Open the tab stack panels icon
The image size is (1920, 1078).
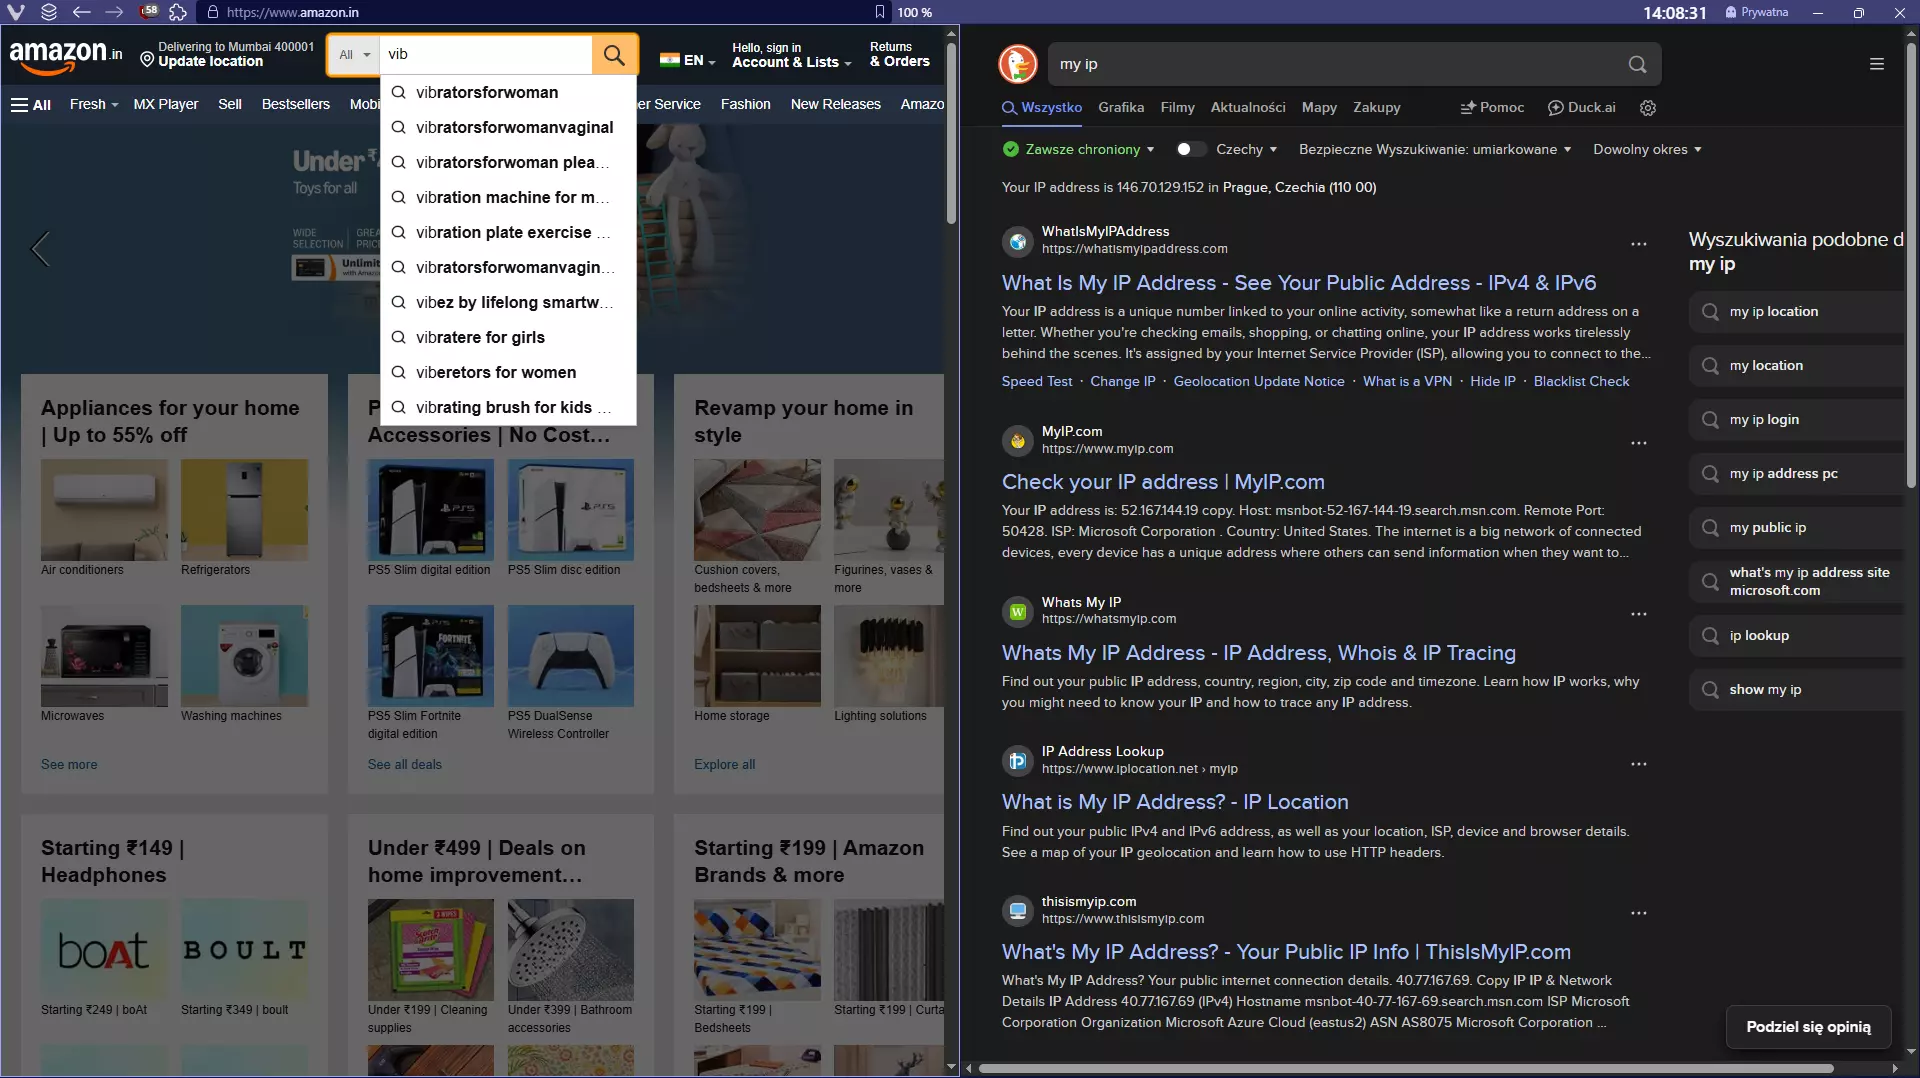pyautogui.click(x=49, y=12)
